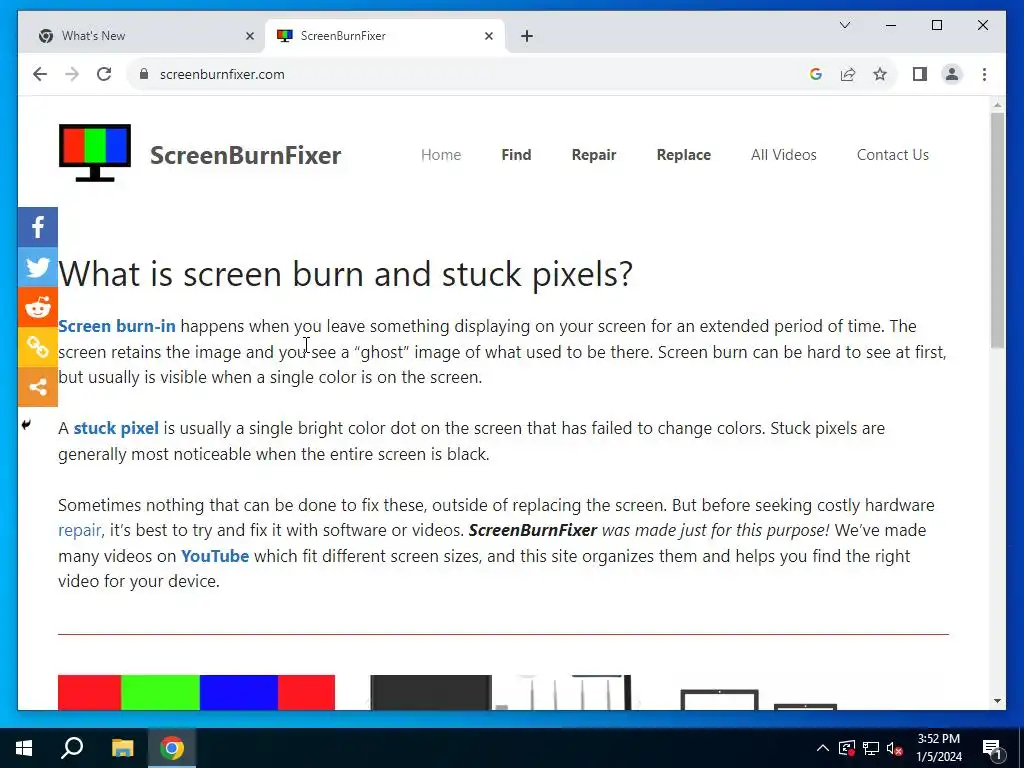The height and width of the screenshot is (768, 1024).
Task: View site information padlock icon
Action: (x=144, y=74)
